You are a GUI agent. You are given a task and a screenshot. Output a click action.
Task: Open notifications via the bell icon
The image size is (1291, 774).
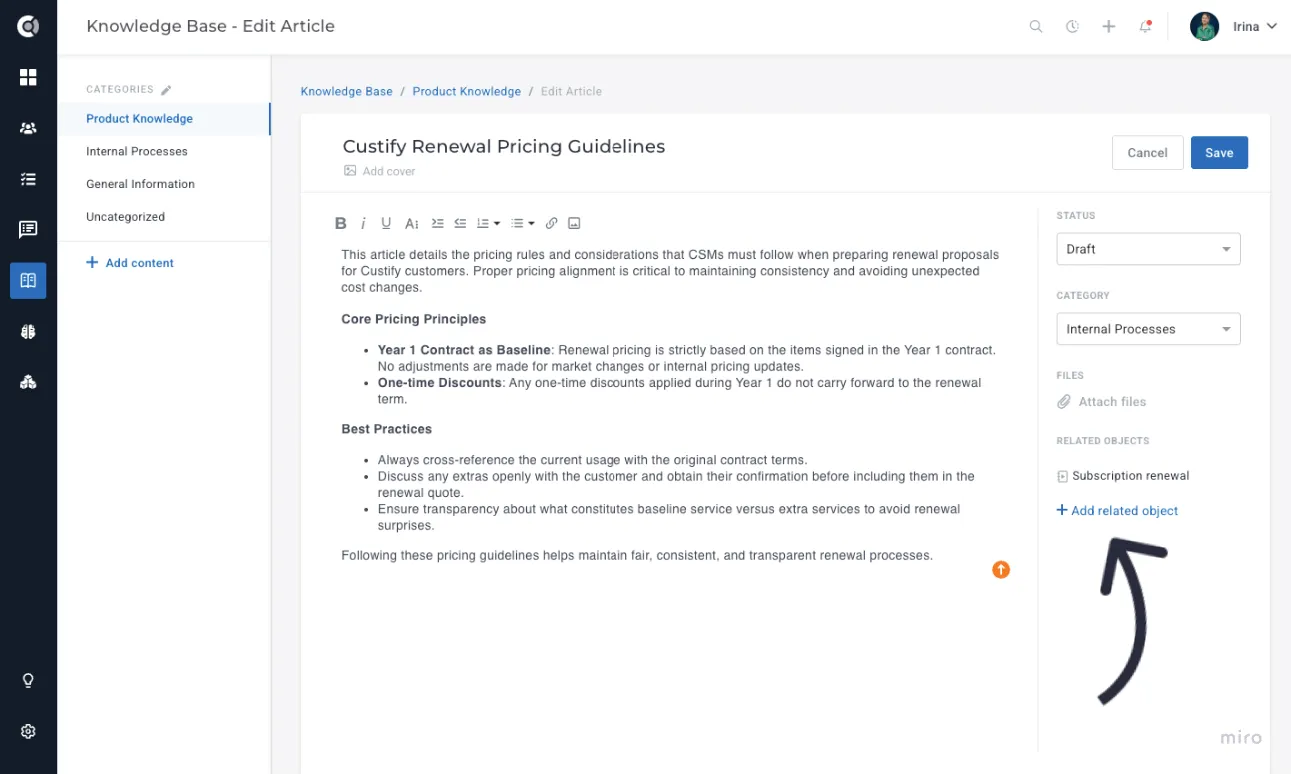point(1145,27)
